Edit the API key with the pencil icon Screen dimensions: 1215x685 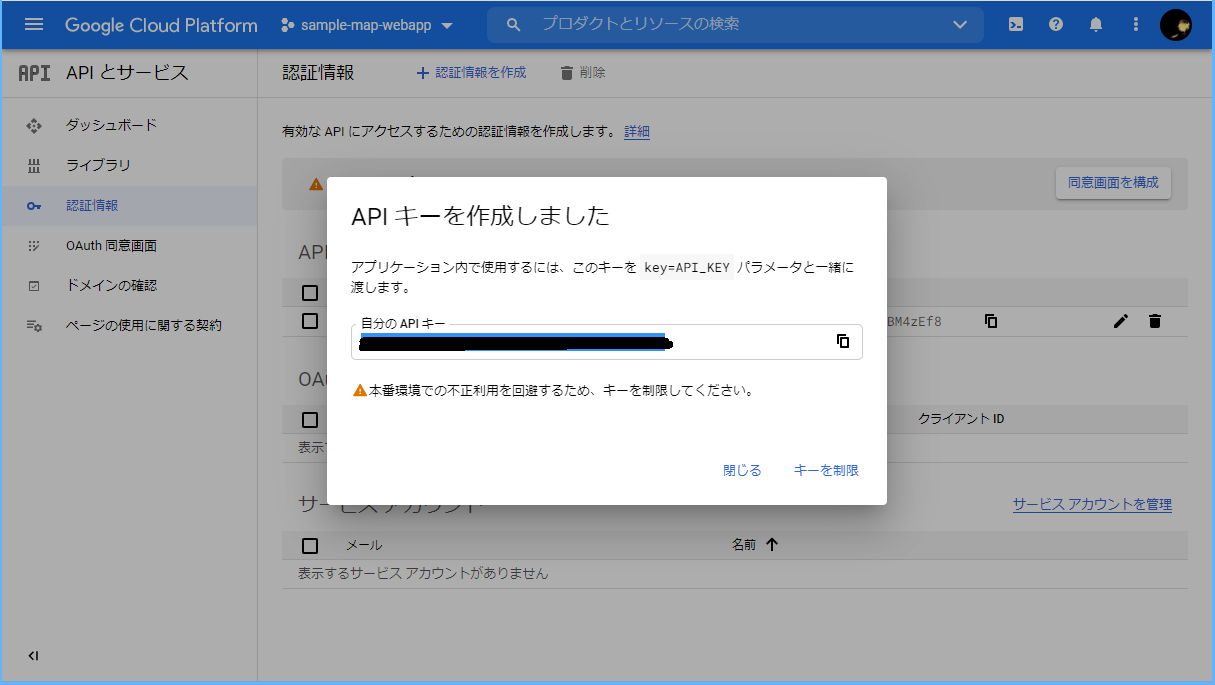(x=1120, y=321)
